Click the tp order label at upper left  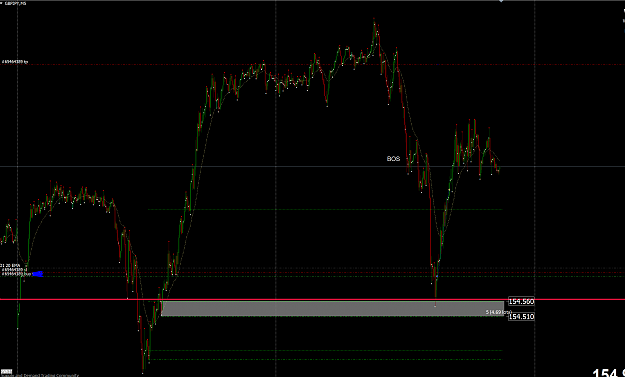[15, 62]
